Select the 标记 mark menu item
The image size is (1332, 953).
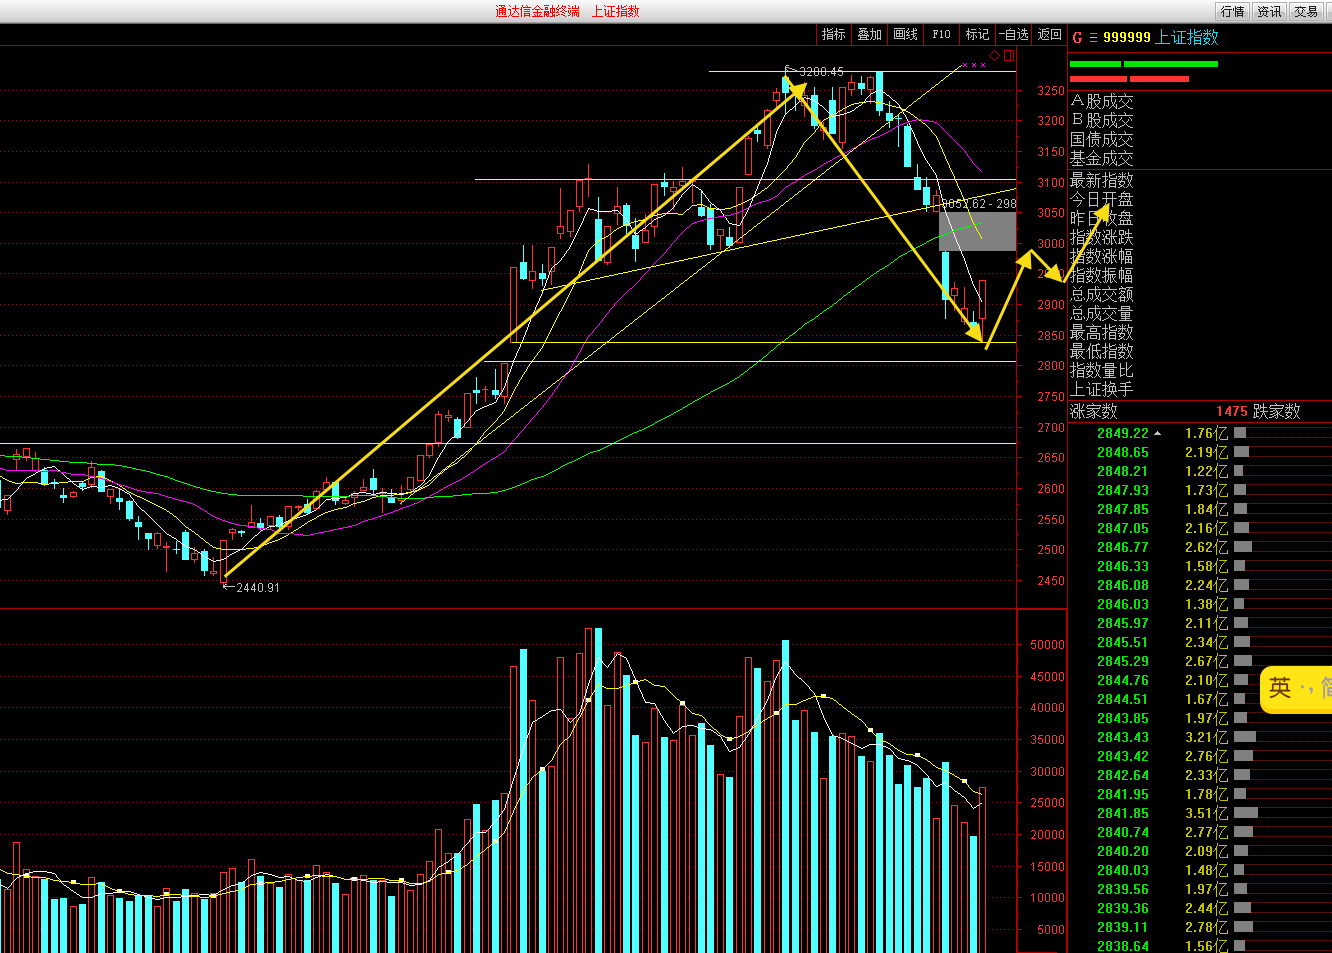click(x=977, y=34)
